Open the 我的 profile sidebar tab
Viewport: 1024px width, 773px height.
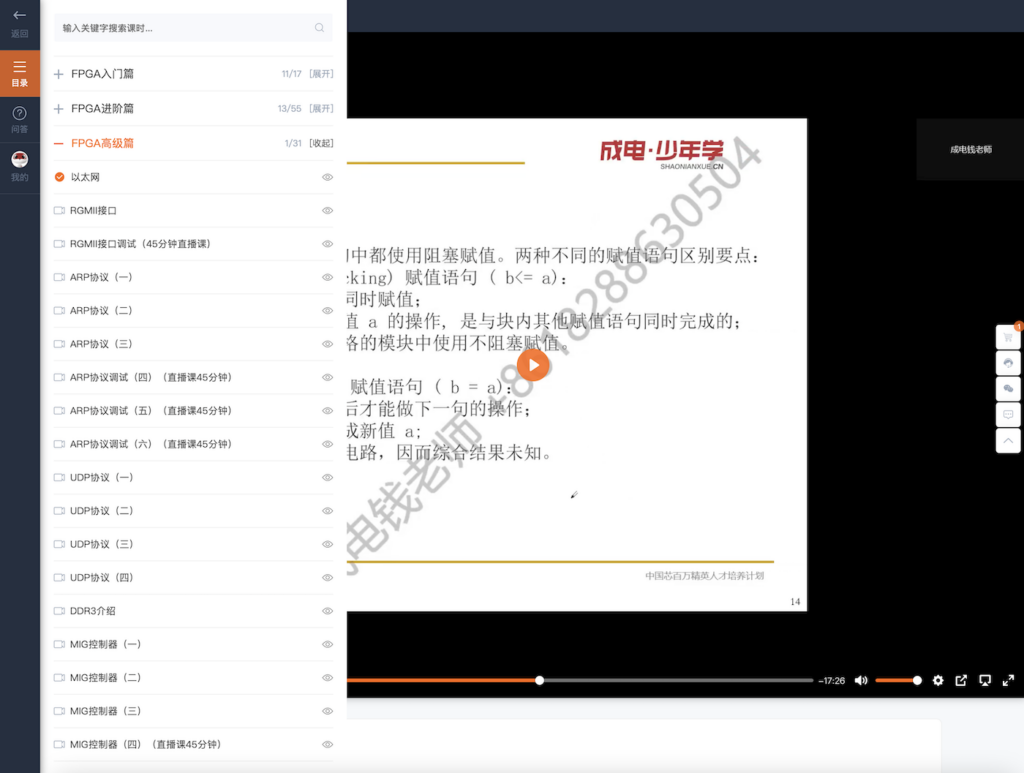(x=20, y=166)
